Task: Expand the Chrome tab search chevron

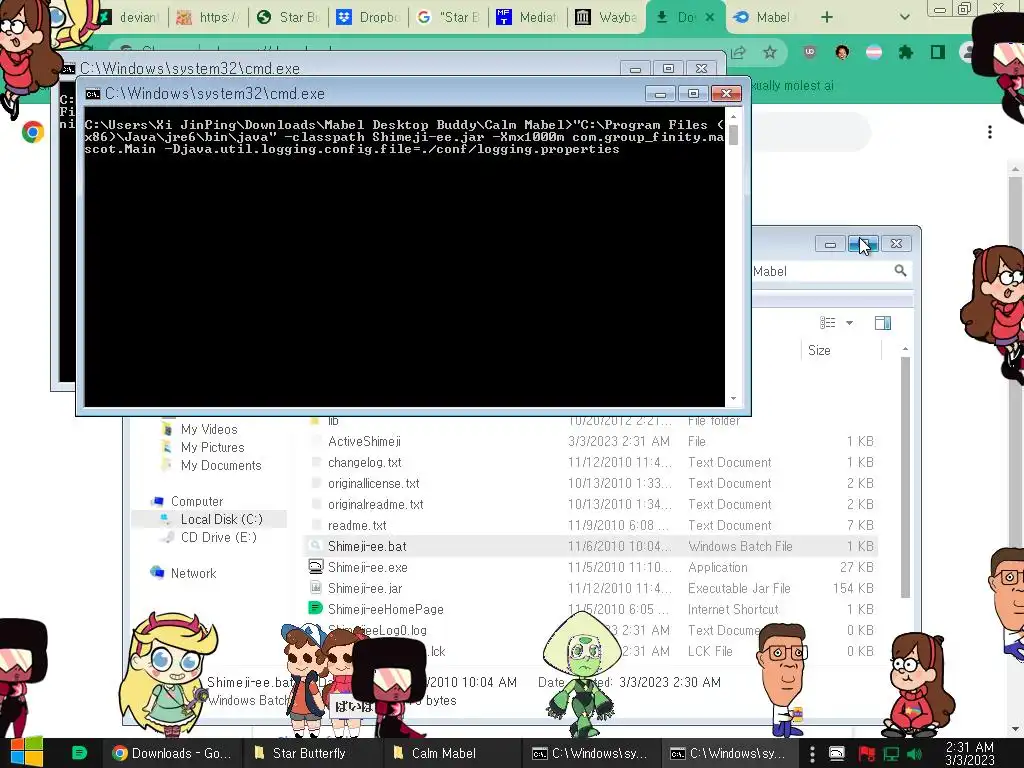Action: coord(904,17)
